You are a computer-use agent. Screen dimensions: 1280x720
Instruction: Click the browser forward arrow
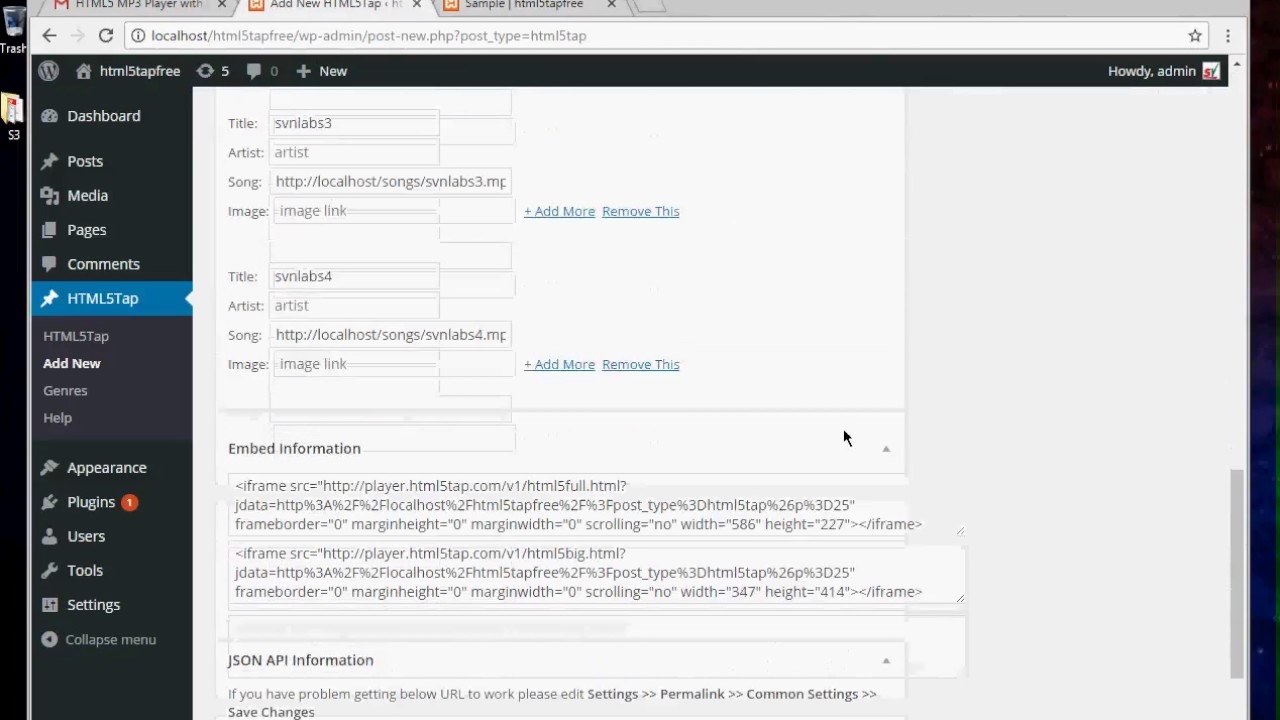[x=77, y=36]
